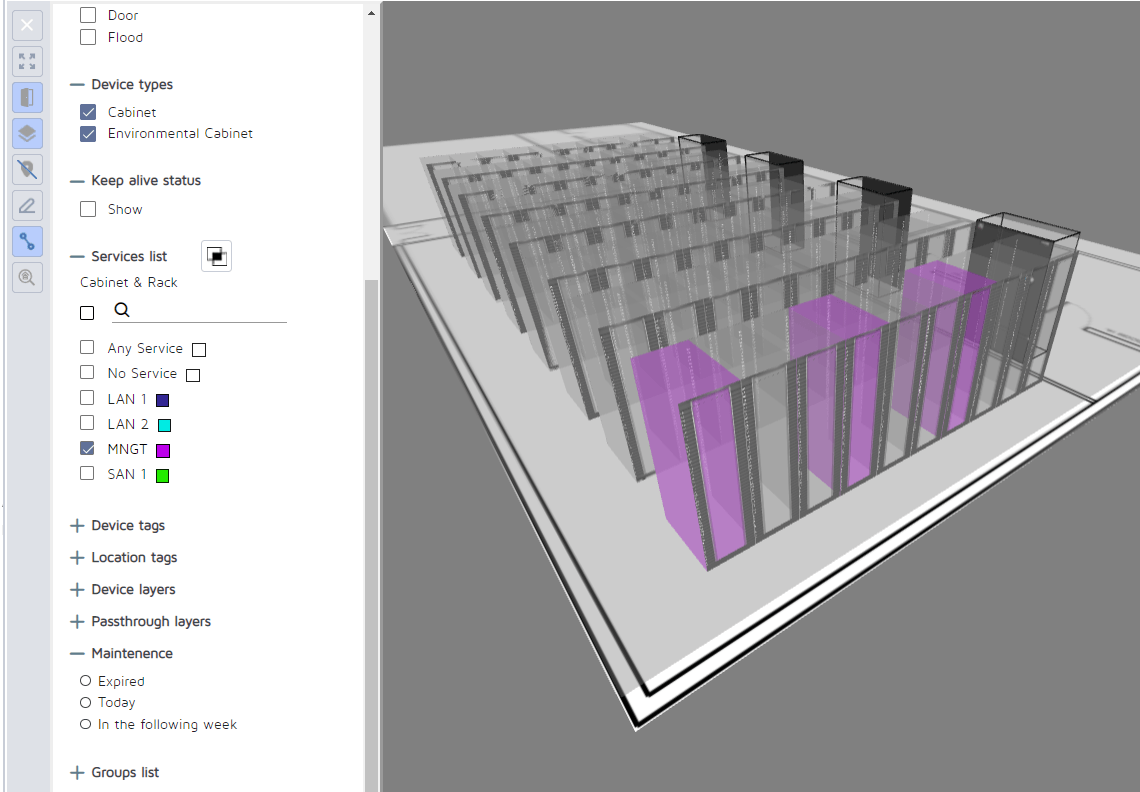Toggle the door view icon in sidebar
The image size is (1140, 792).
point(27,97)
